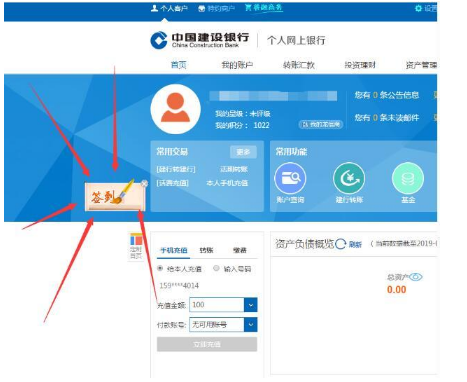Open the [话费充值] transaction link
The width and height of the screenshot is (467, 382).
[172, 183]
